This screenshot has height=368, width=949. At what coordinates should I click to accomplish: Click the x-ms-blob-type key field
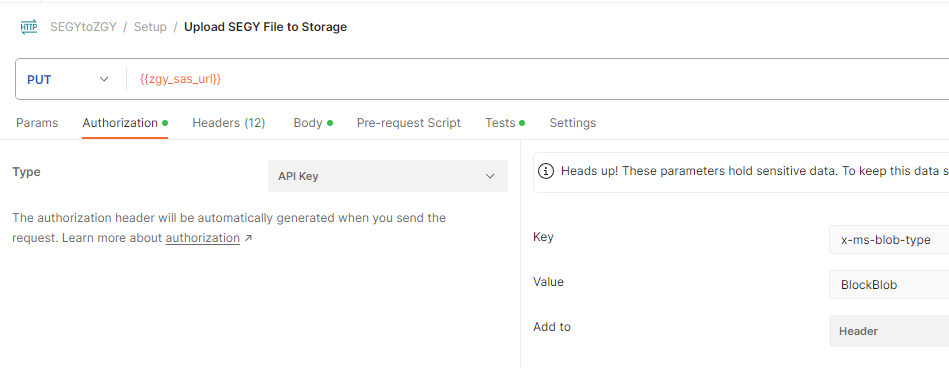pos(888,240)
